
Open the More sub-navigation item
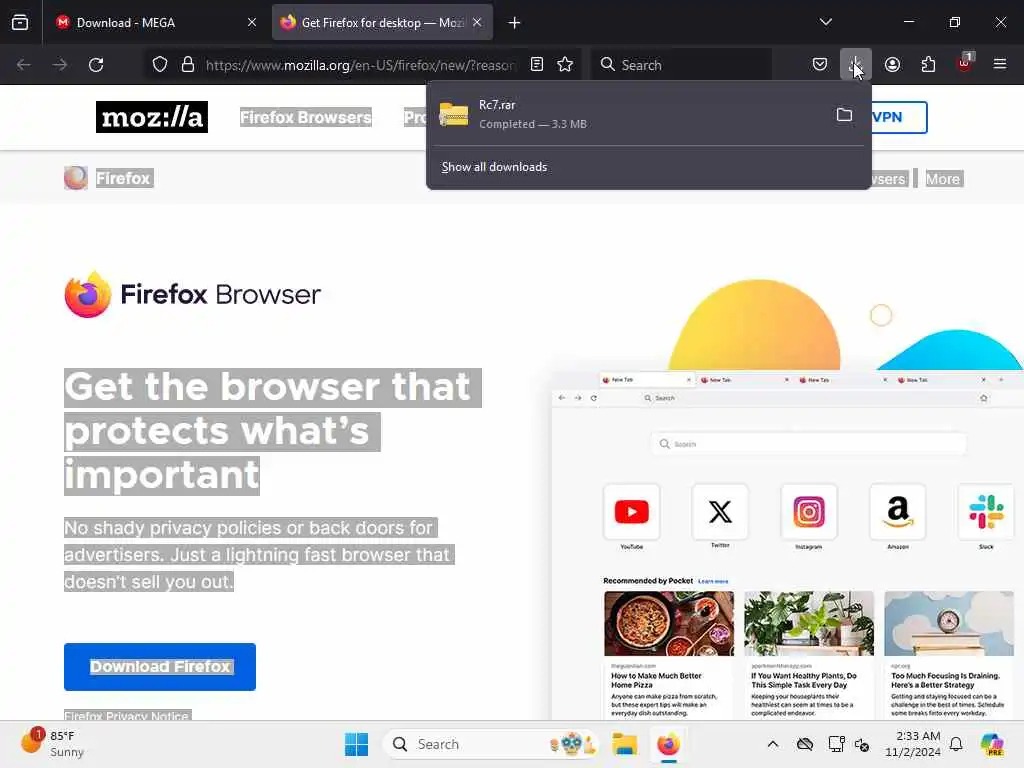coord(943,179)
